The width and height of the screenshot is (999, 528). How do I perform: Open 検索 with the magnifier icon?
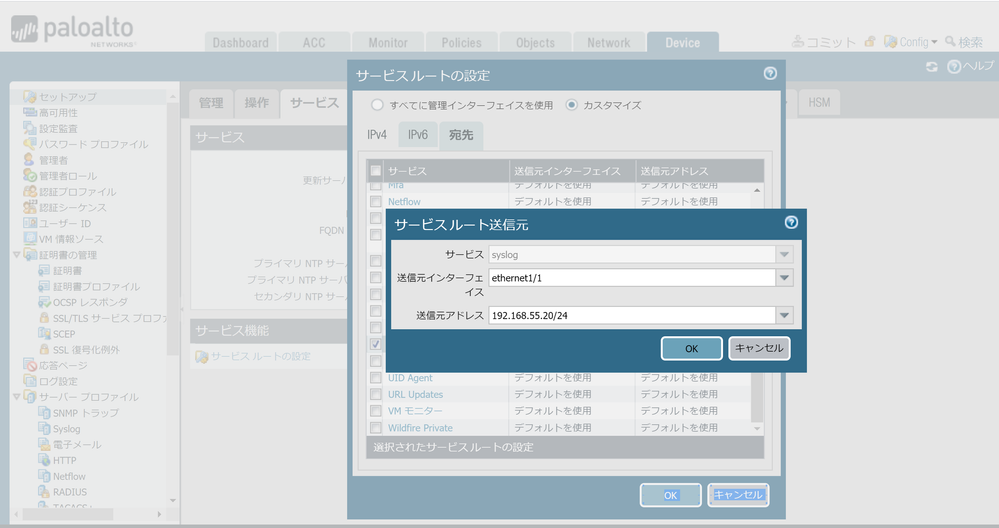coord(950,42)
